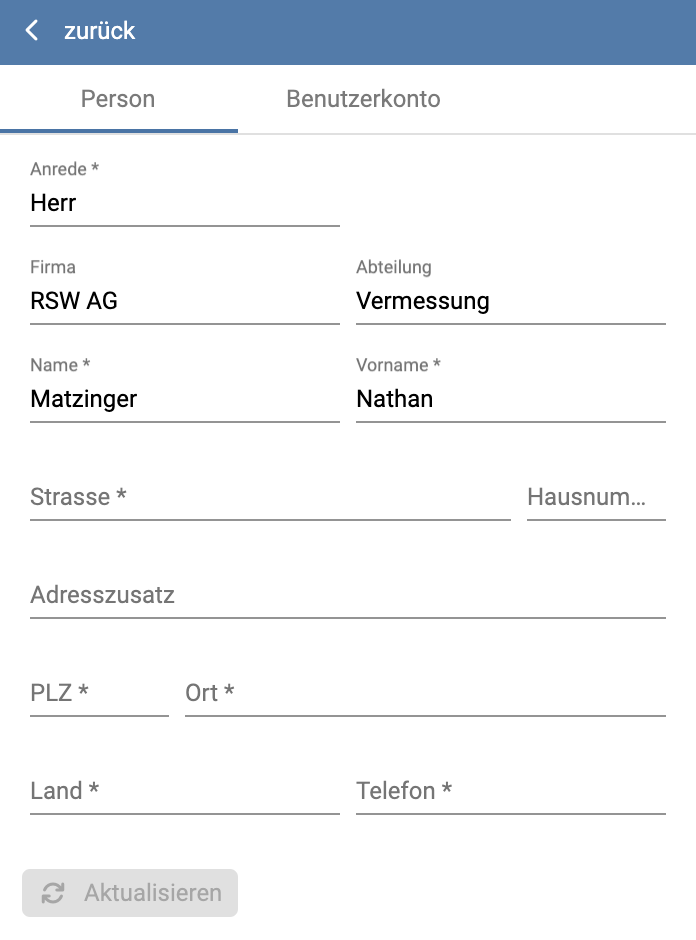
Task: Edit the Abteilung field
Action: coord(510,301)
